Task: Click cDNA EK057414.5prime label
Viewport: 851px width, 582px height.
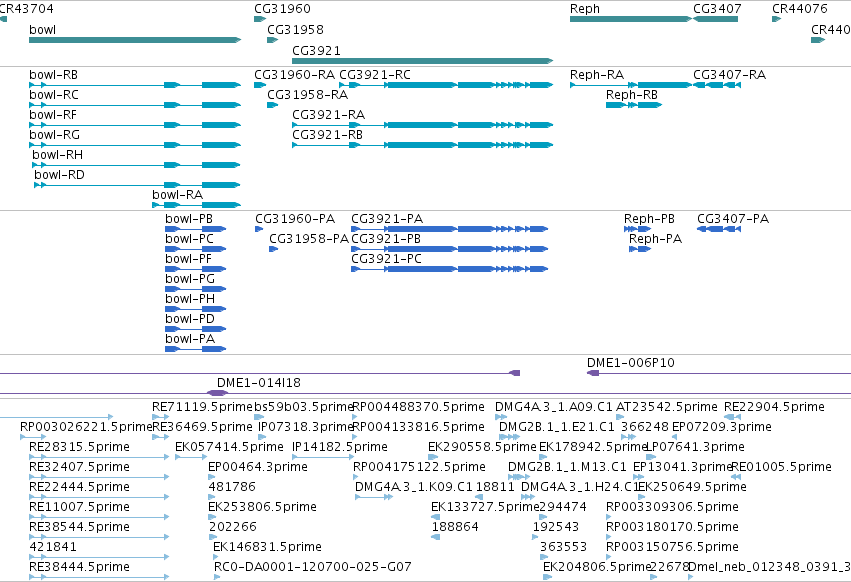Action: pos(229,447)
